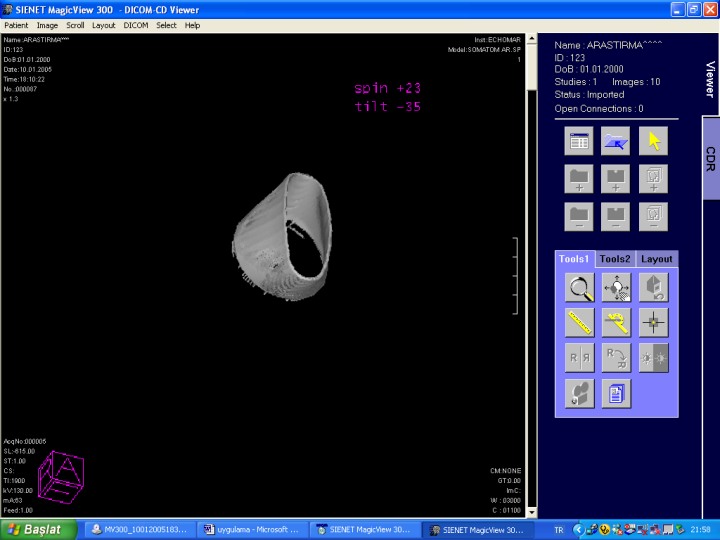Image resolution: width=720 pixels, height=540 pixels.
Task: Pick the ruler distance measurement tool
Action: tap(580, 322)
